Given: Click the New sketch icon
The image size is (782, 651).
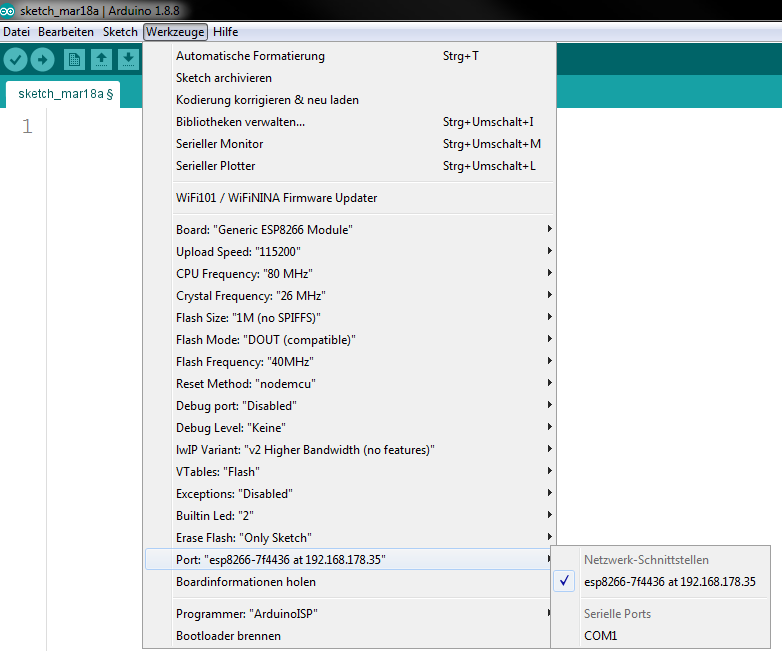Looking at the screenshot, I should tap(75, 60).
